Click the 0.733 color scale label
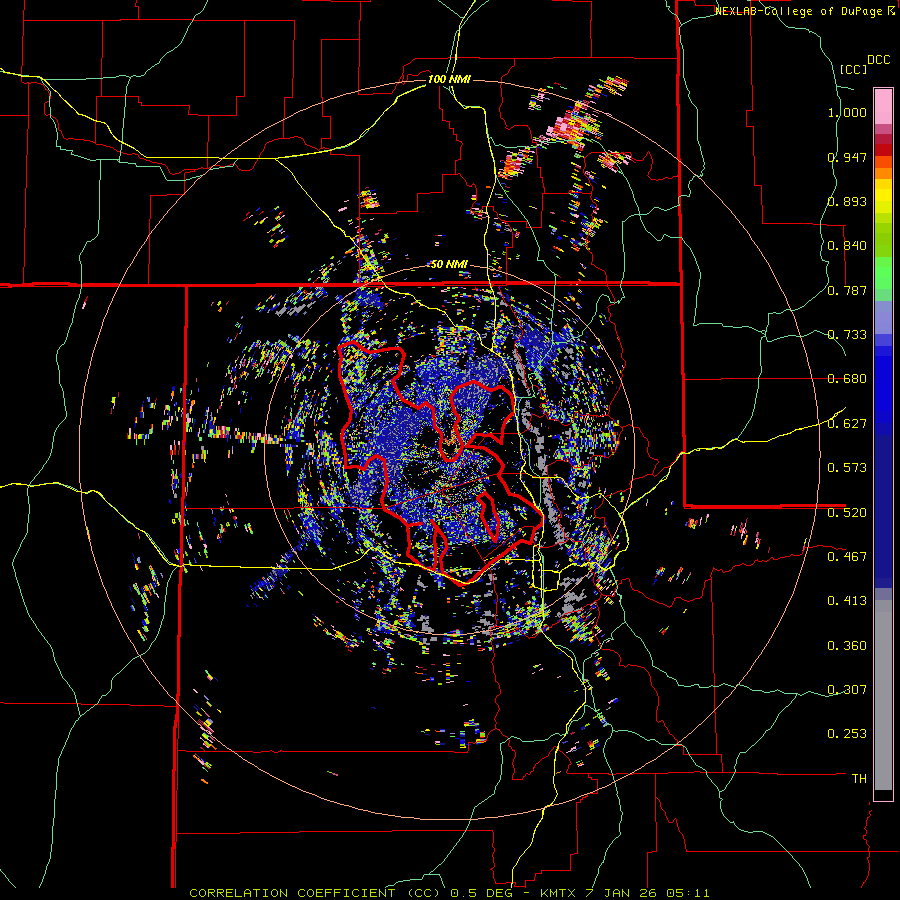Image resolution: width=900 pixels, height=900 pixels. (847, 335)
